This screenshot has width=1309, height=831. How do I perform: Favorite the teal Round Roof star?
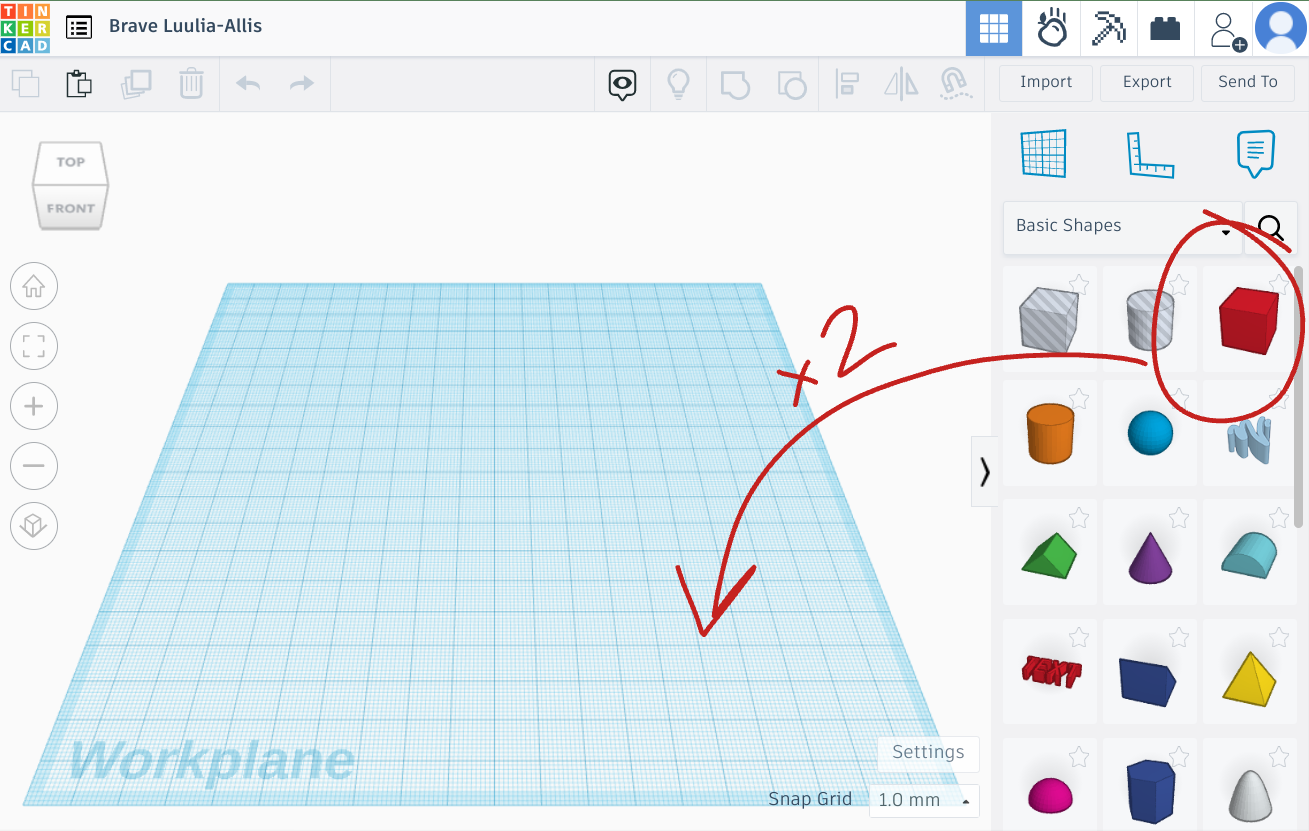coord(1279,517)
